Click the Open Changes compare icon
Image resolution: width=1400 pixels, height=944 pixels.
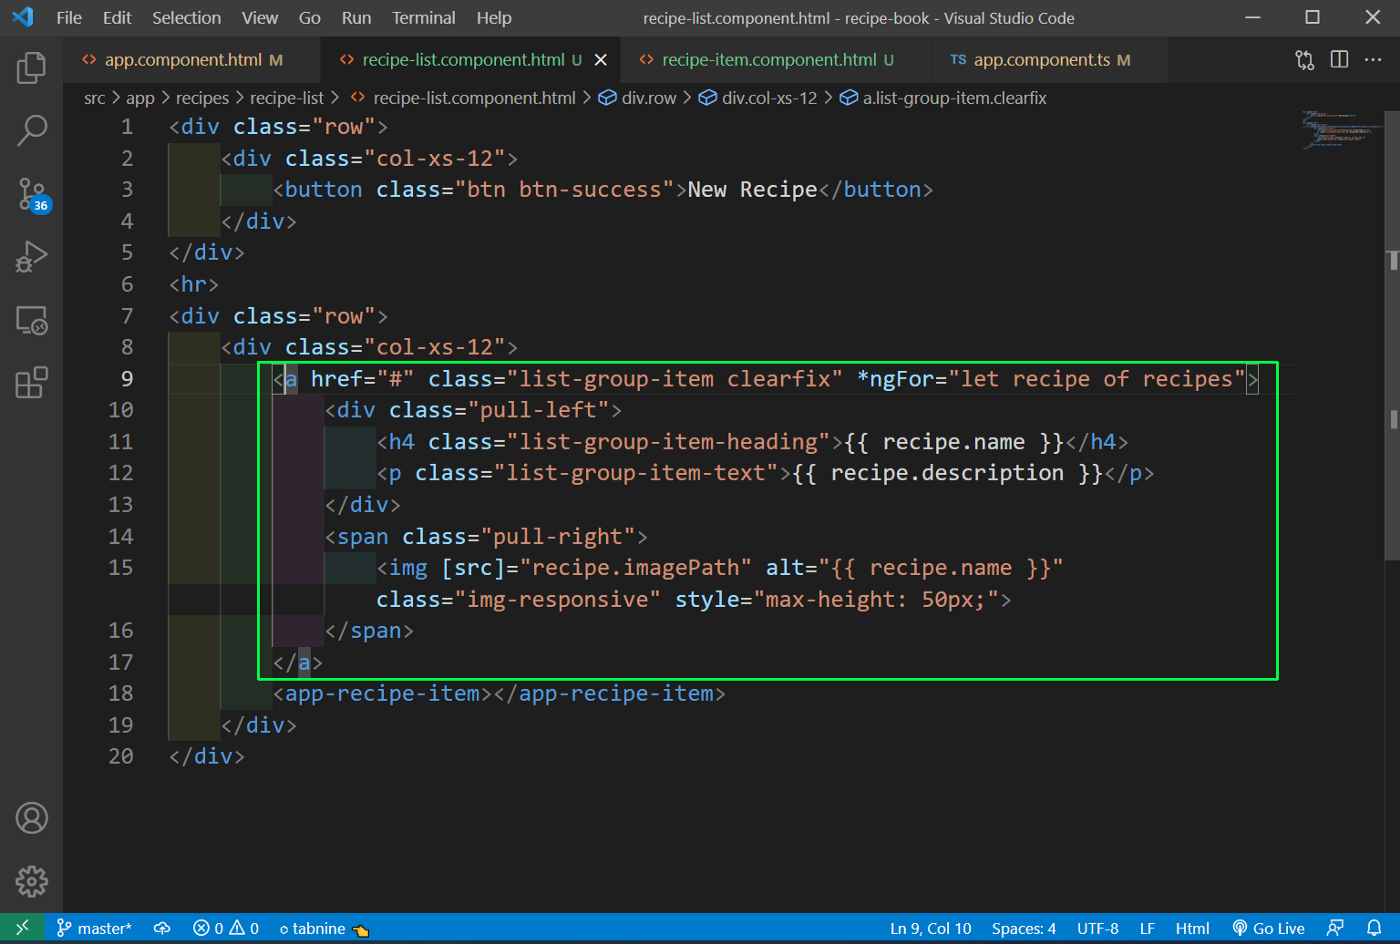(x=1304, y=60)
